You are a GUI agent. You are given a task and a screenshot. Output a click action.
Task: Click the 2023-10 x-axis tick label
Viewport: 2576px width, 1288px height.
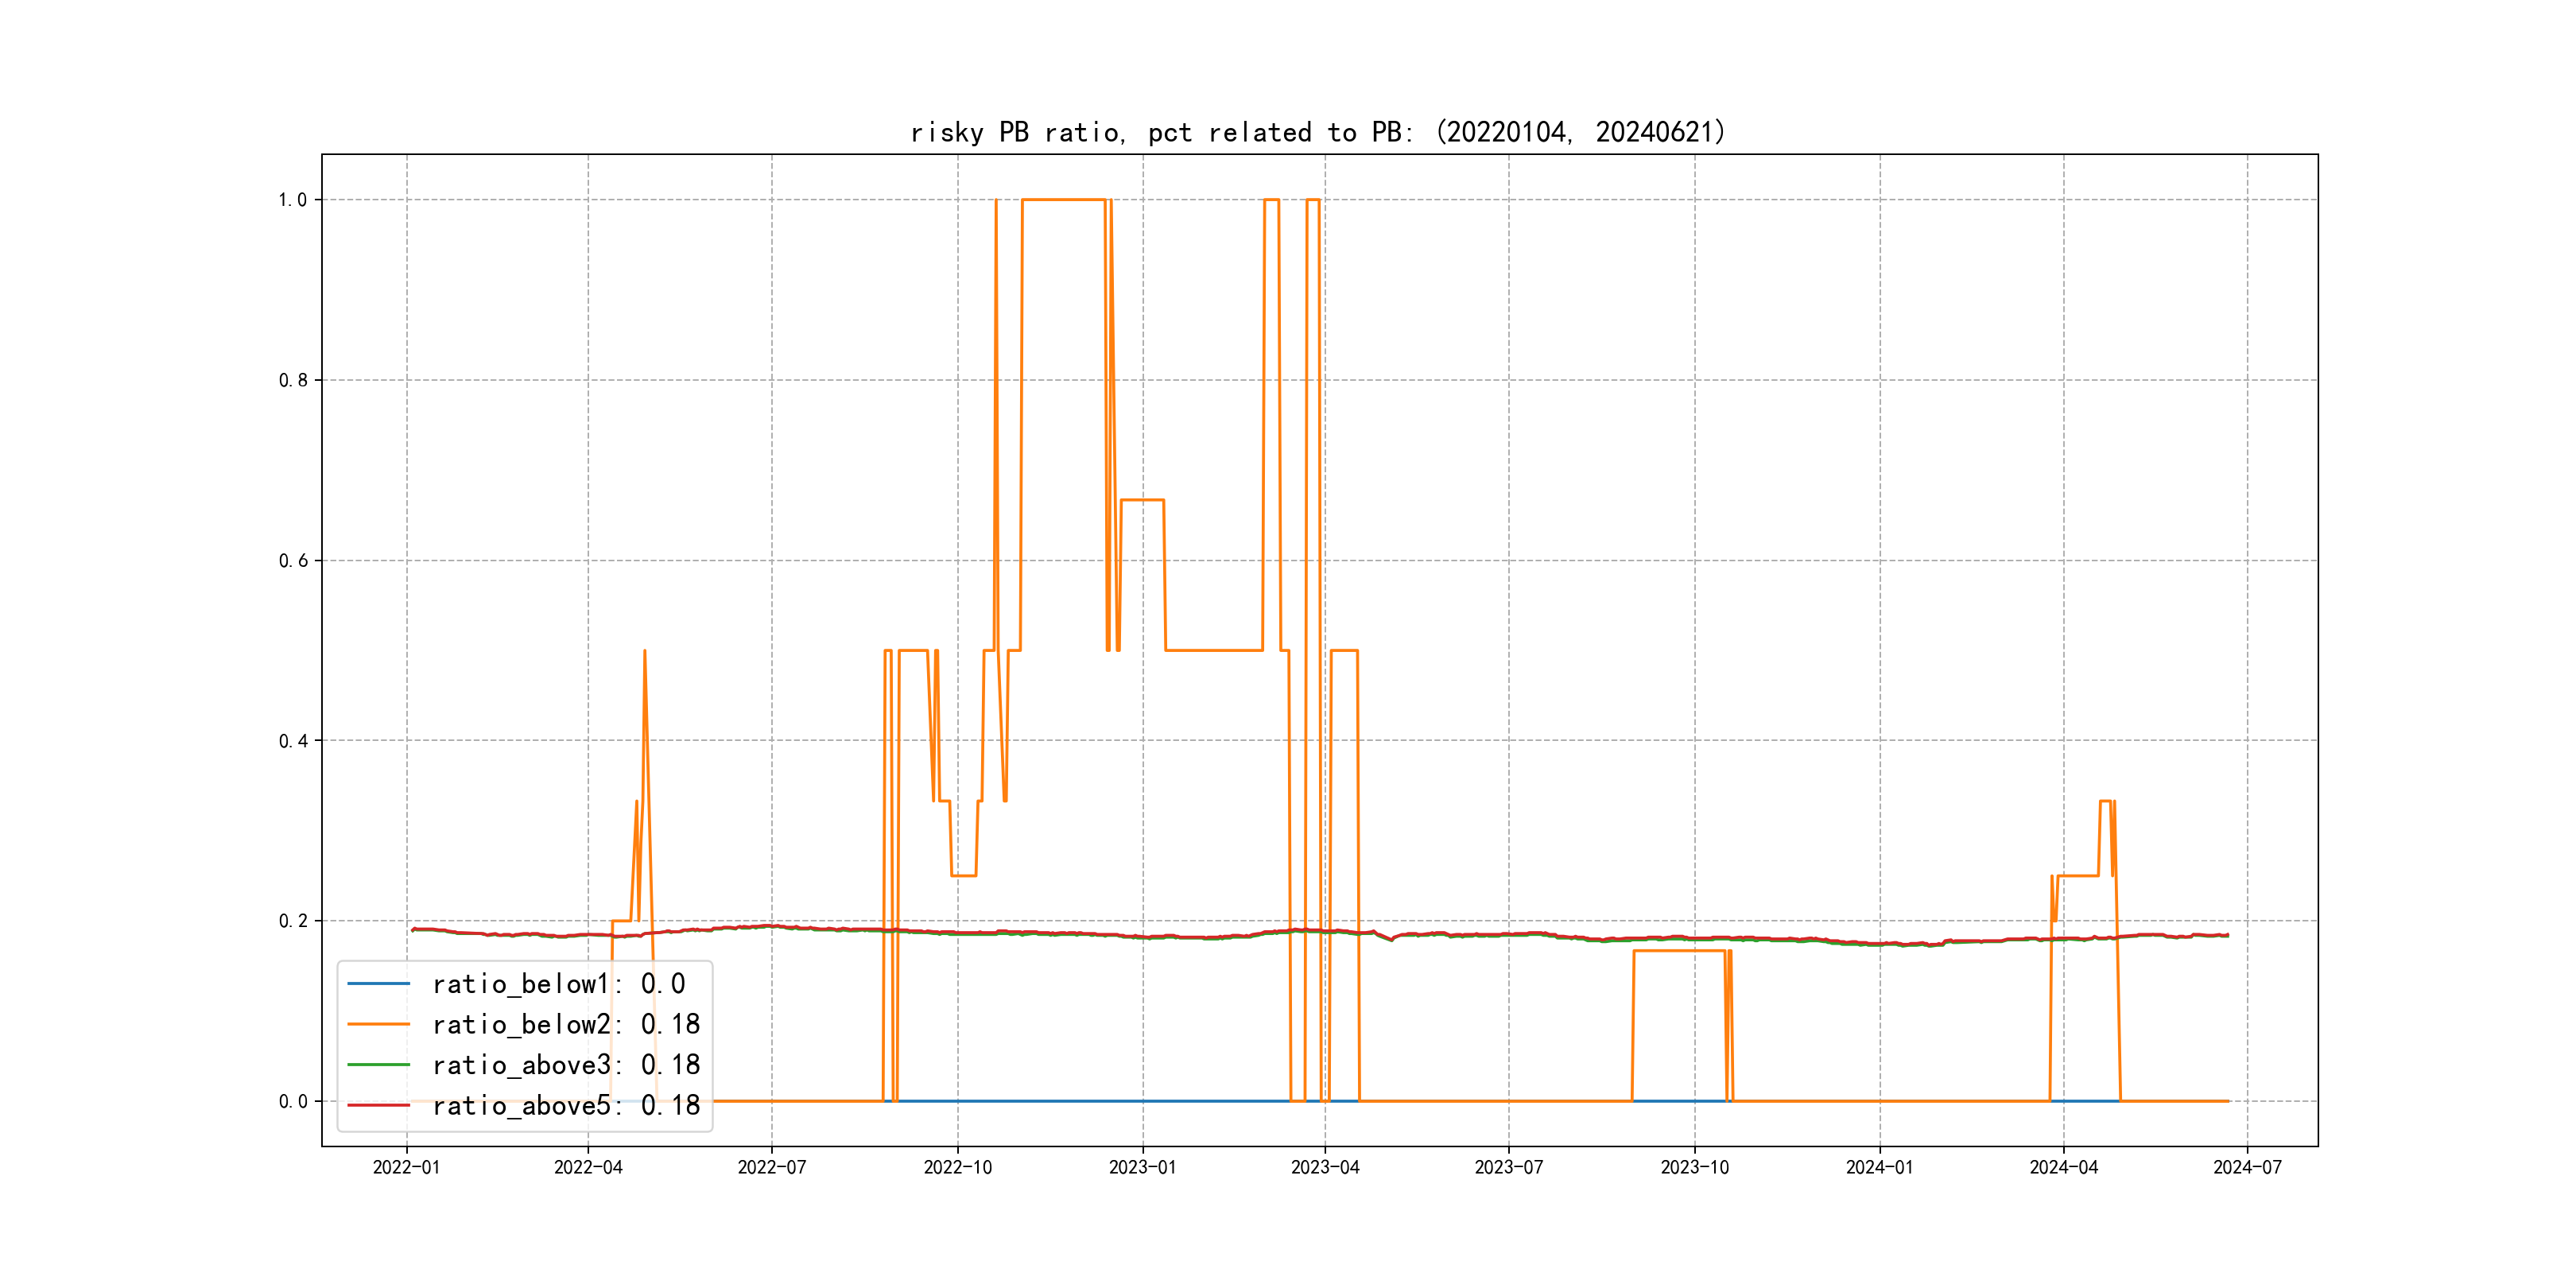[1694, 1167]
